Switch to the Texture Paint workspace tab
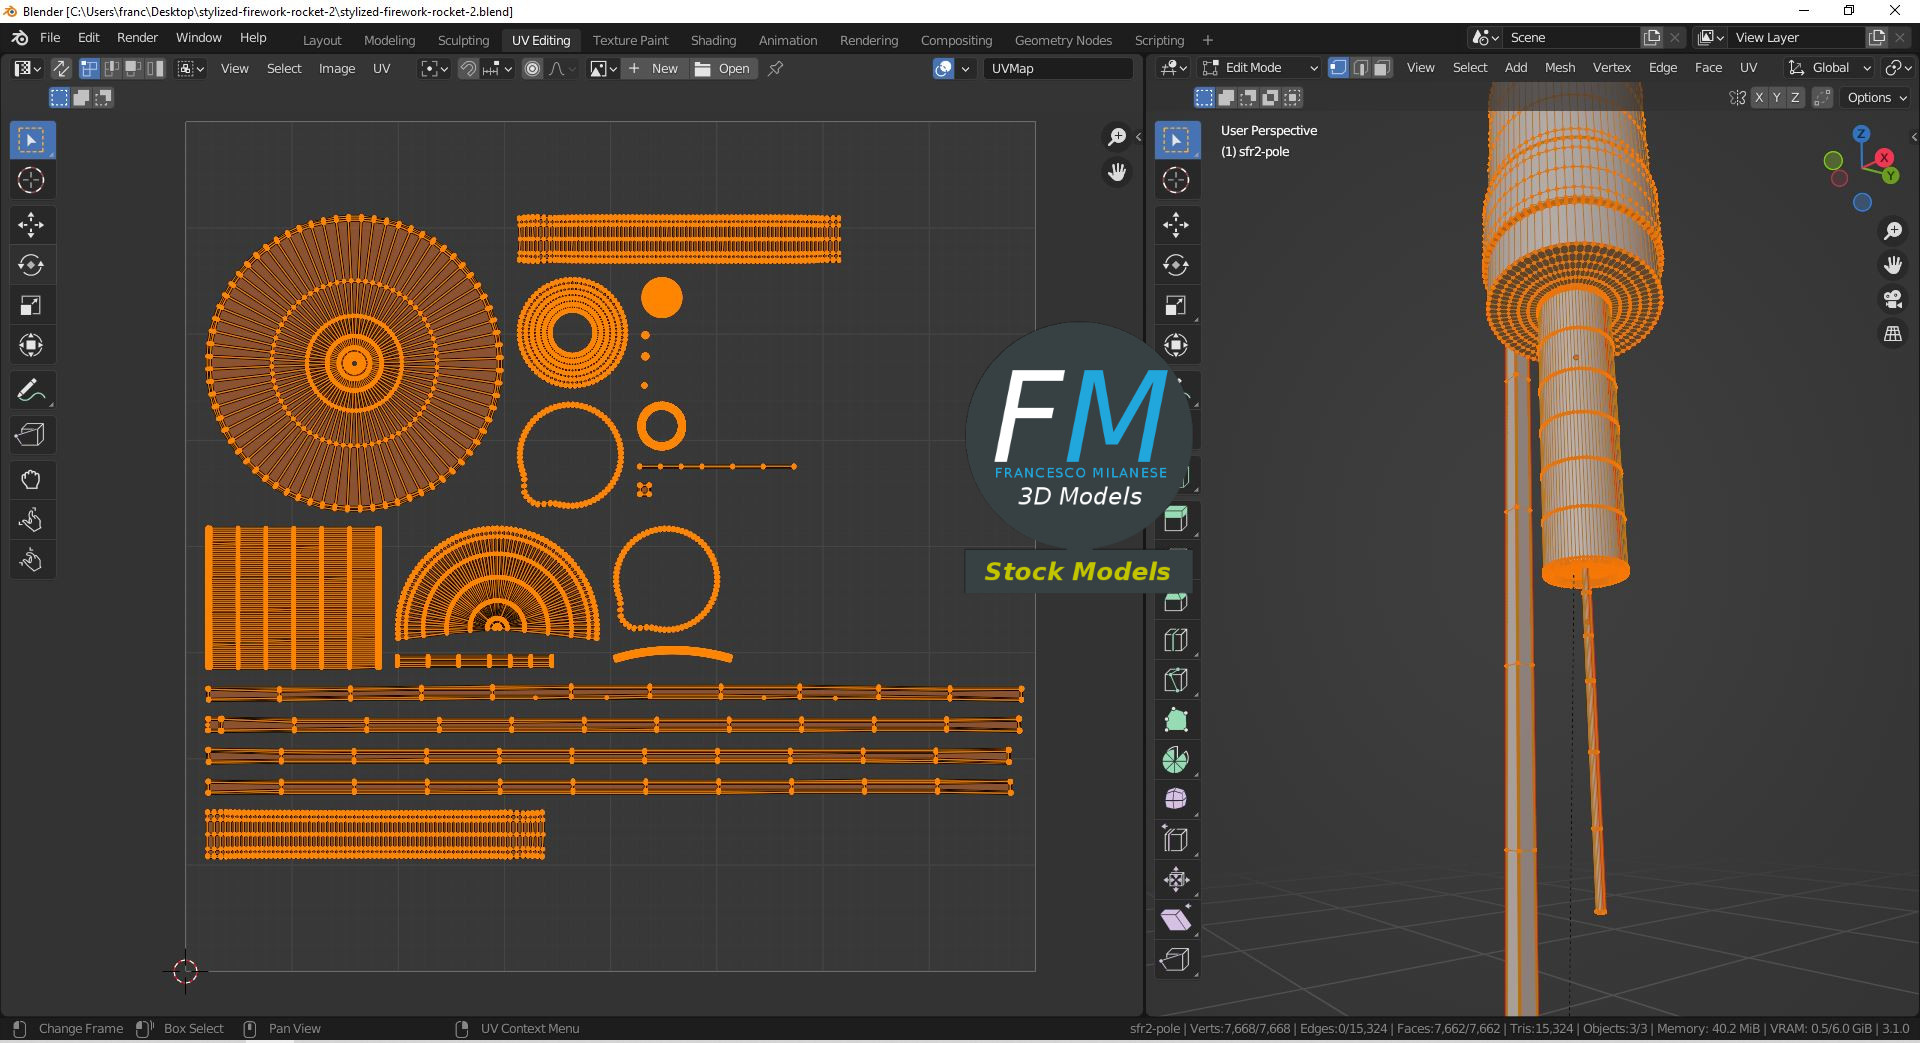Viewport: 1920px width, 1043px height. [630, 40]
